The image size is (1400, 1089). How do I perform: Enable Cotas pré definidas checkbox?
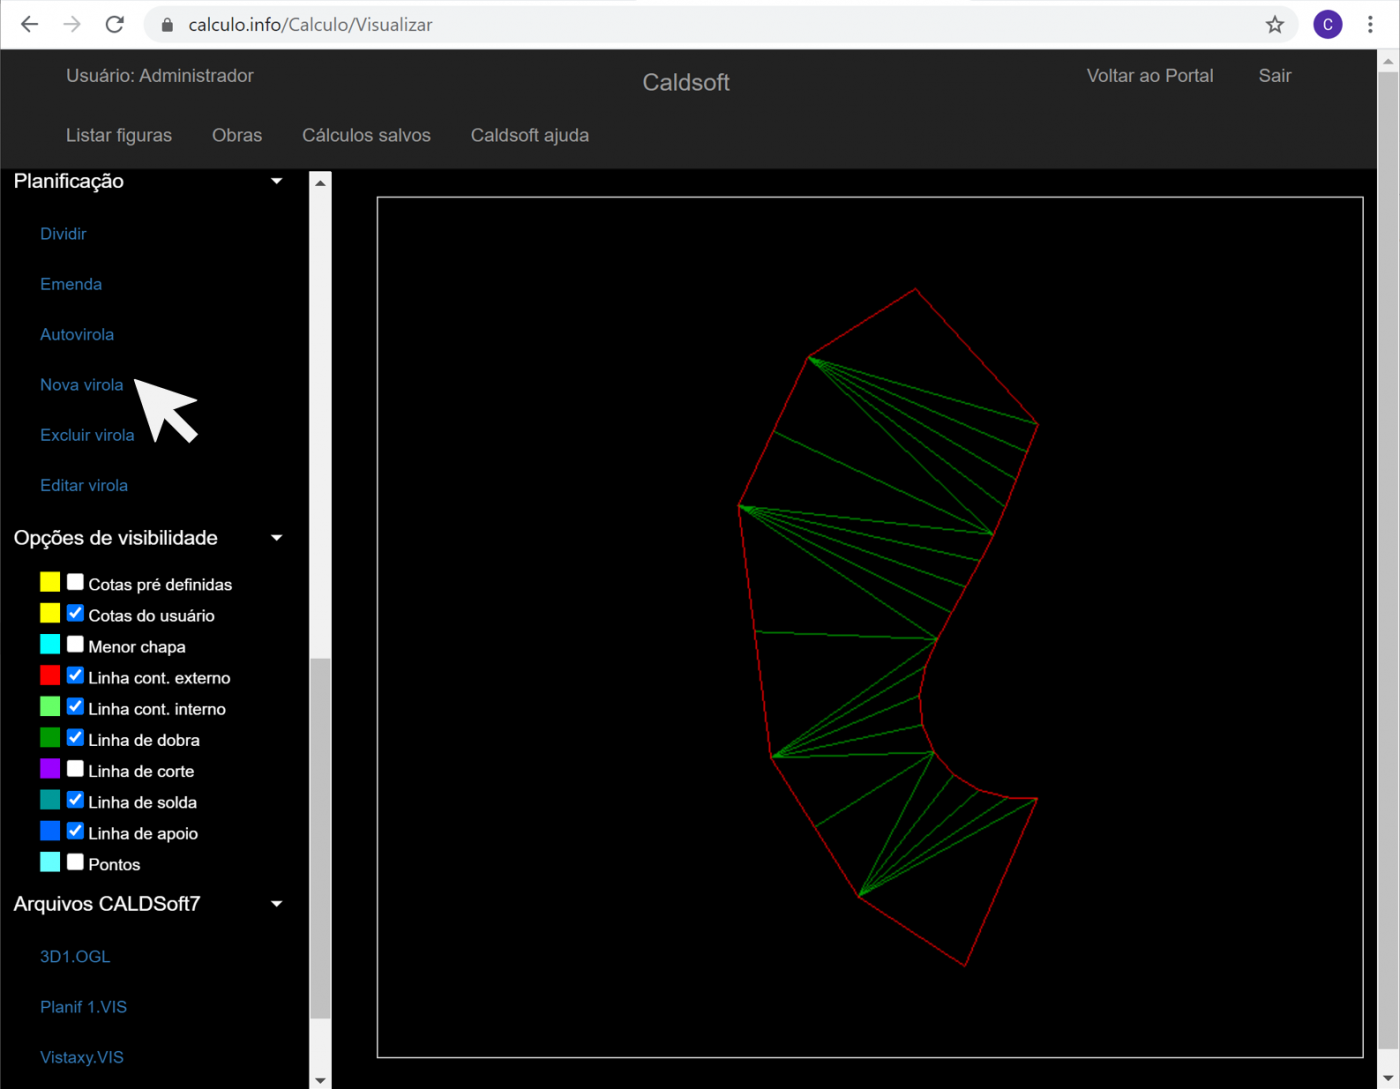coord(75,582)
